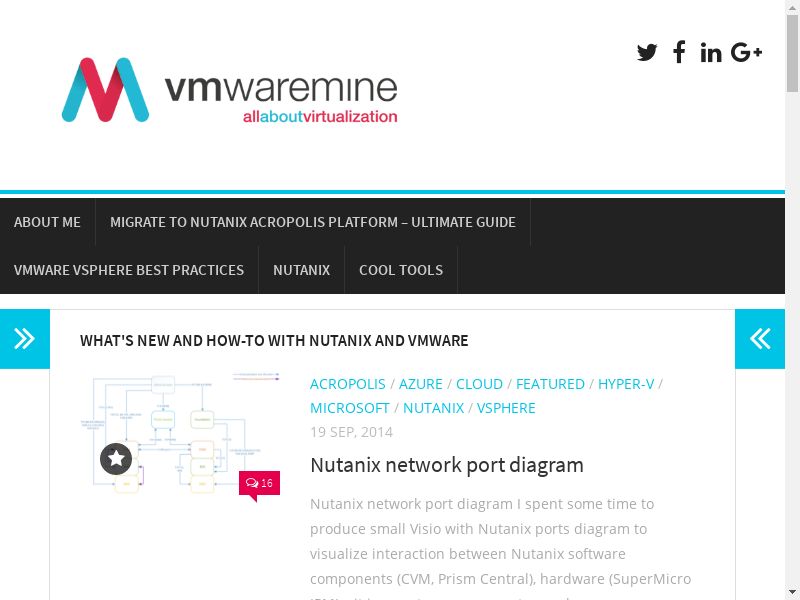The height and width of the screenshot is (600, 800).
Task: Open Migrate to Nutanix Acropolis Platform guide
Action: (313, 222)
